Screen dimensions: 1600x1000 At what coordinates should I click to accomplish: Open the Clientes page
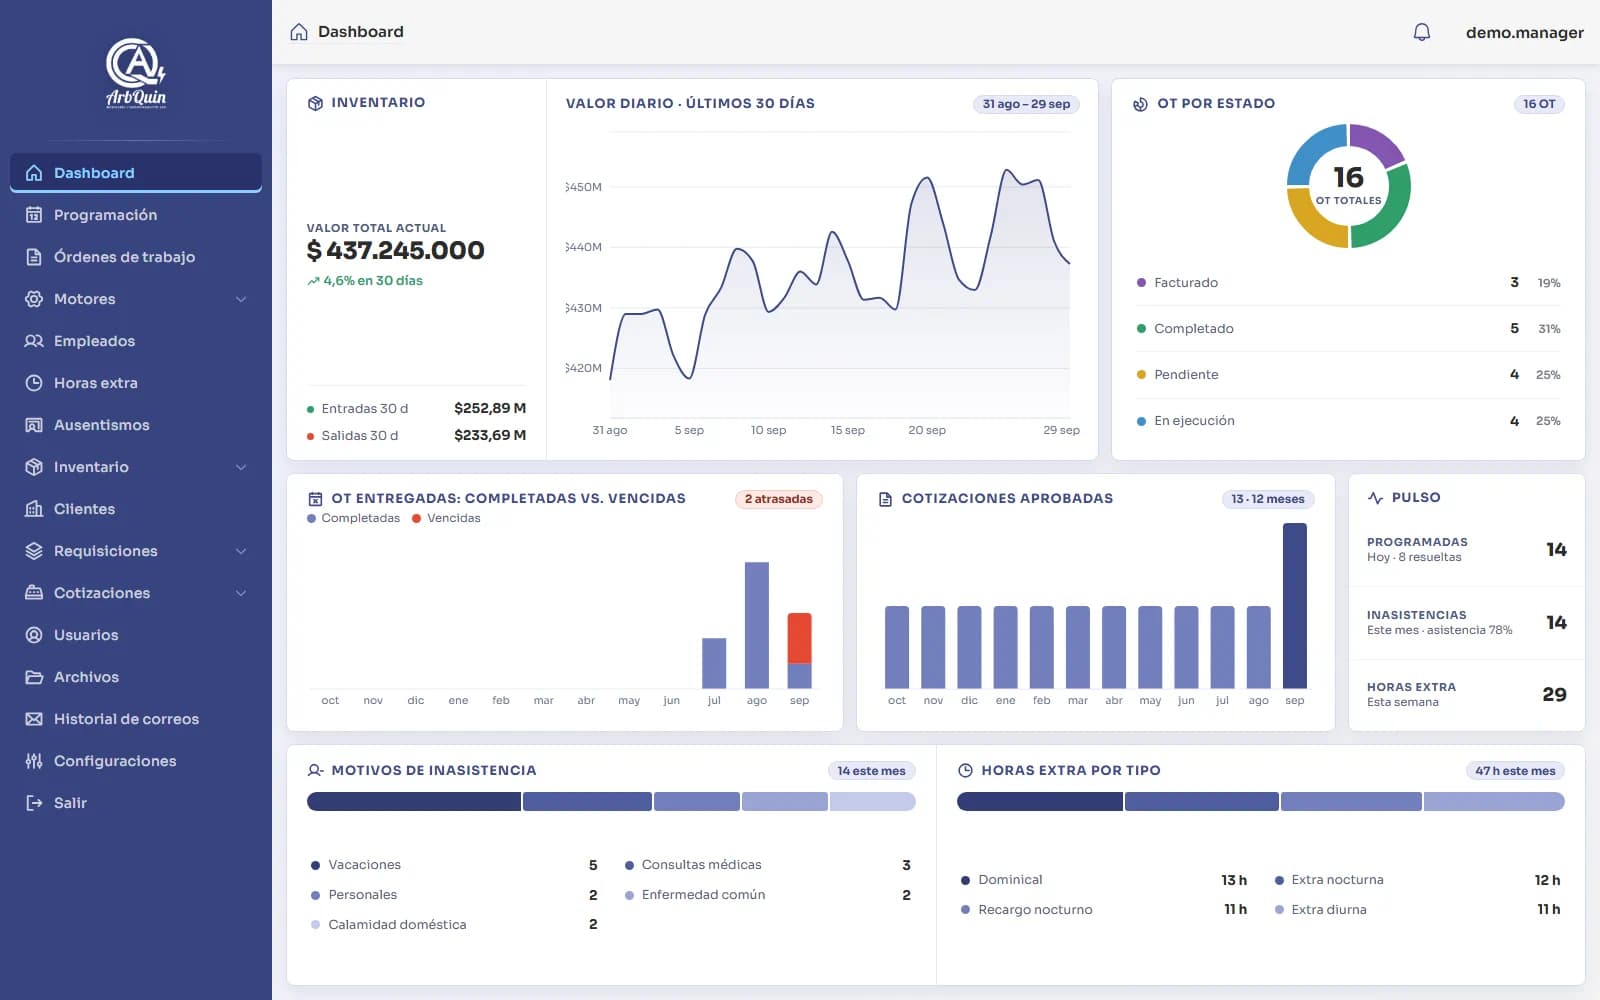tap(136, 509)
